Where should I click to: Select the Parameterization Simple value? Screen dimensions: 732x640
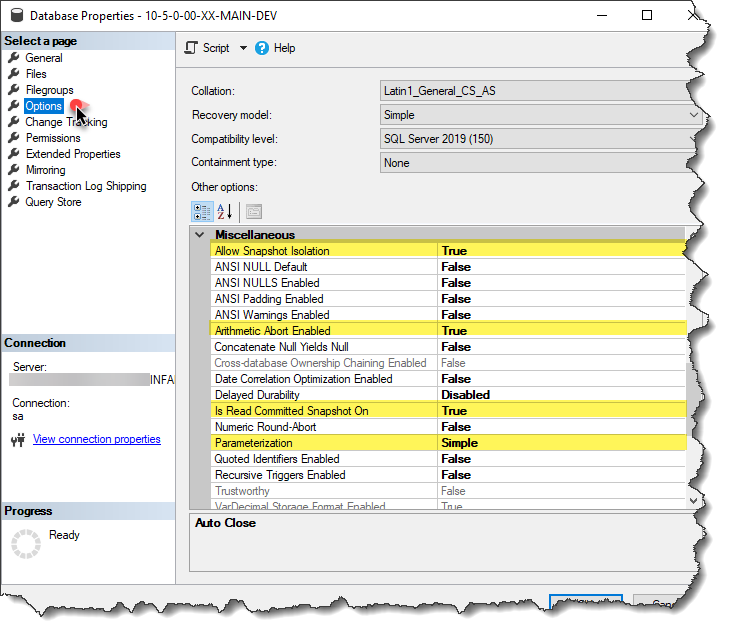(562, 443)
